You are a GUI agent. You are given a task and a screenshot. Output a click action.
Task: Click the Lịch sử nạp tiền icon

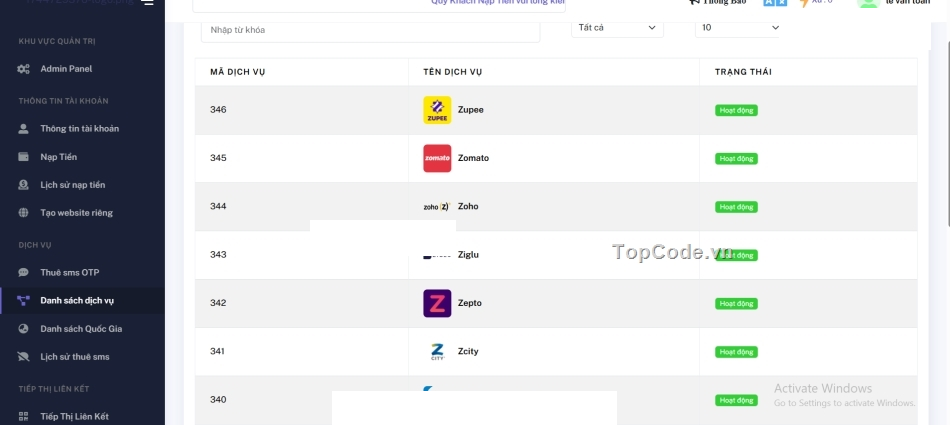point(24,185)
